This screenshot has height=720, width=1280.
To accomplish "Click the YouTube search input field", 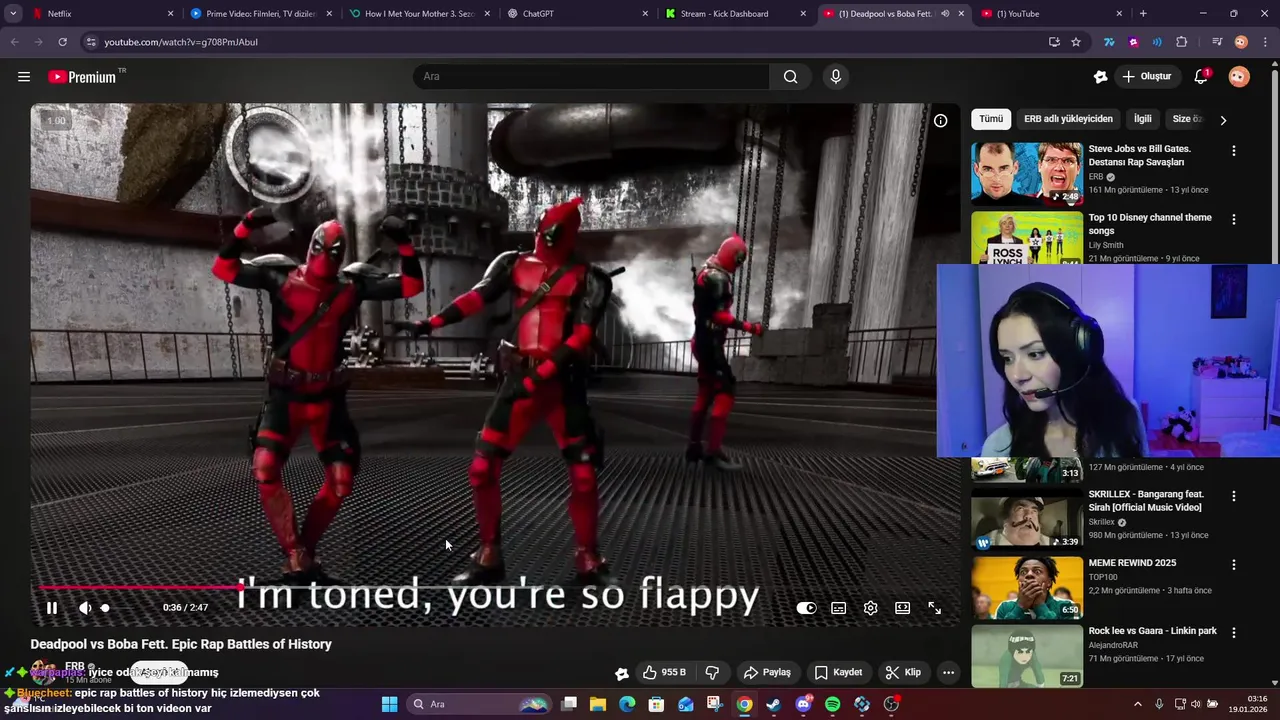I will [591, 77].
